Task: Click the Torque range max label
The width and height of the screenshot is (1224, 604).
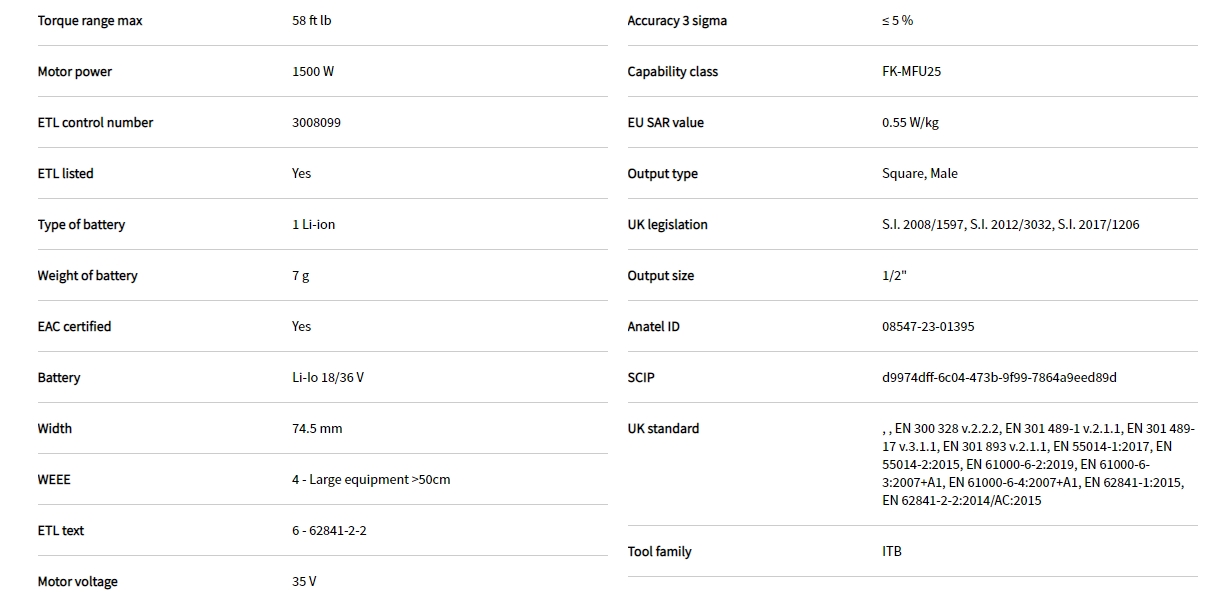Action: pos(90,21)
